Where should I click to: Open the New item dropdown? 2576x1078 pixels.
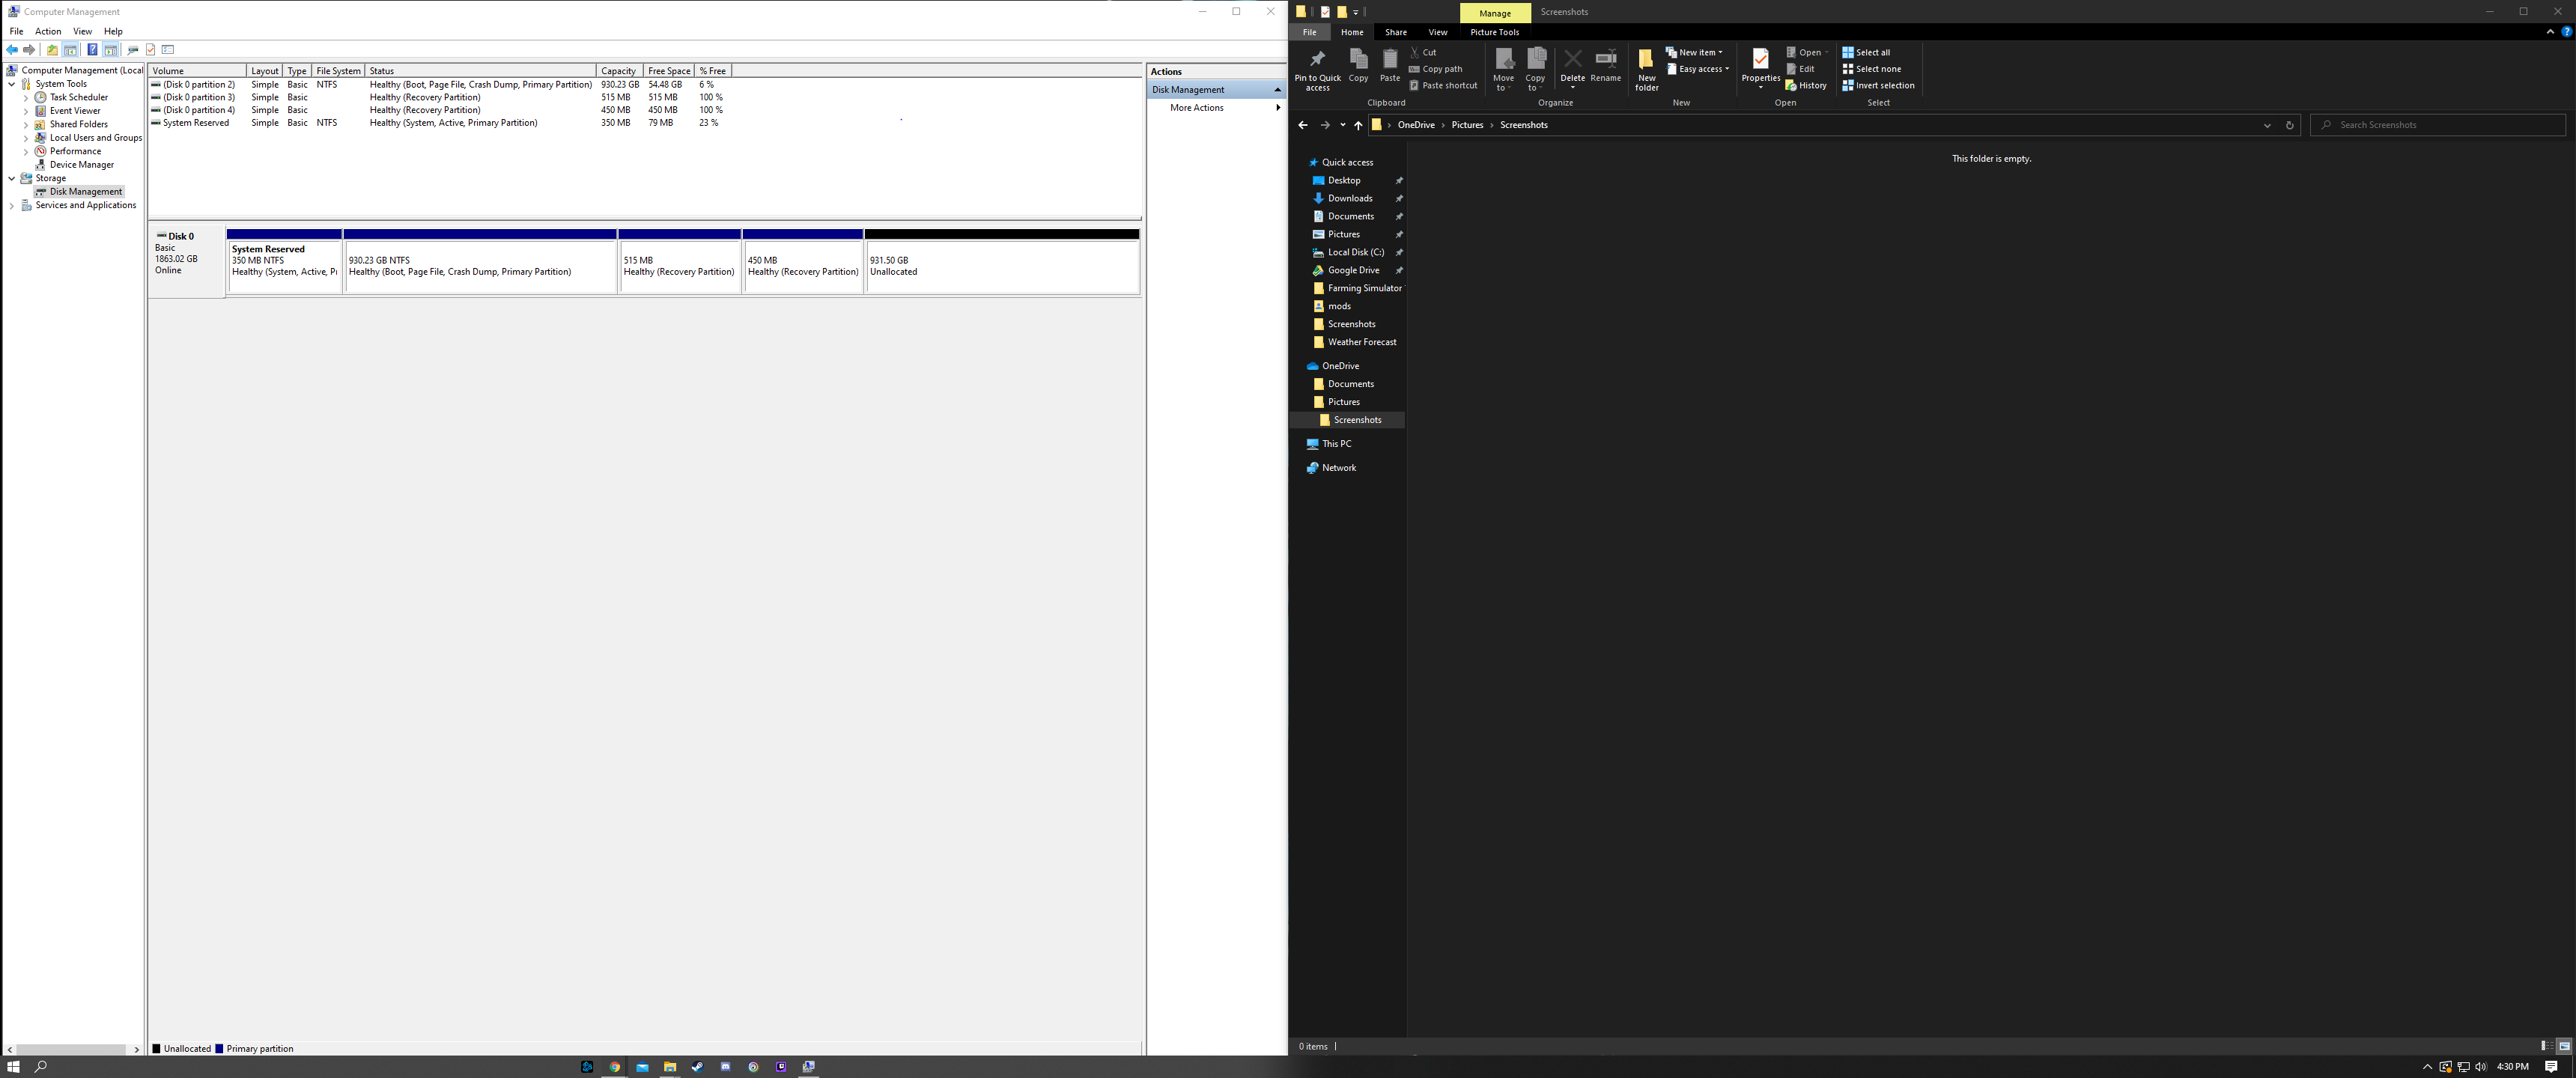click(1694, 53)
